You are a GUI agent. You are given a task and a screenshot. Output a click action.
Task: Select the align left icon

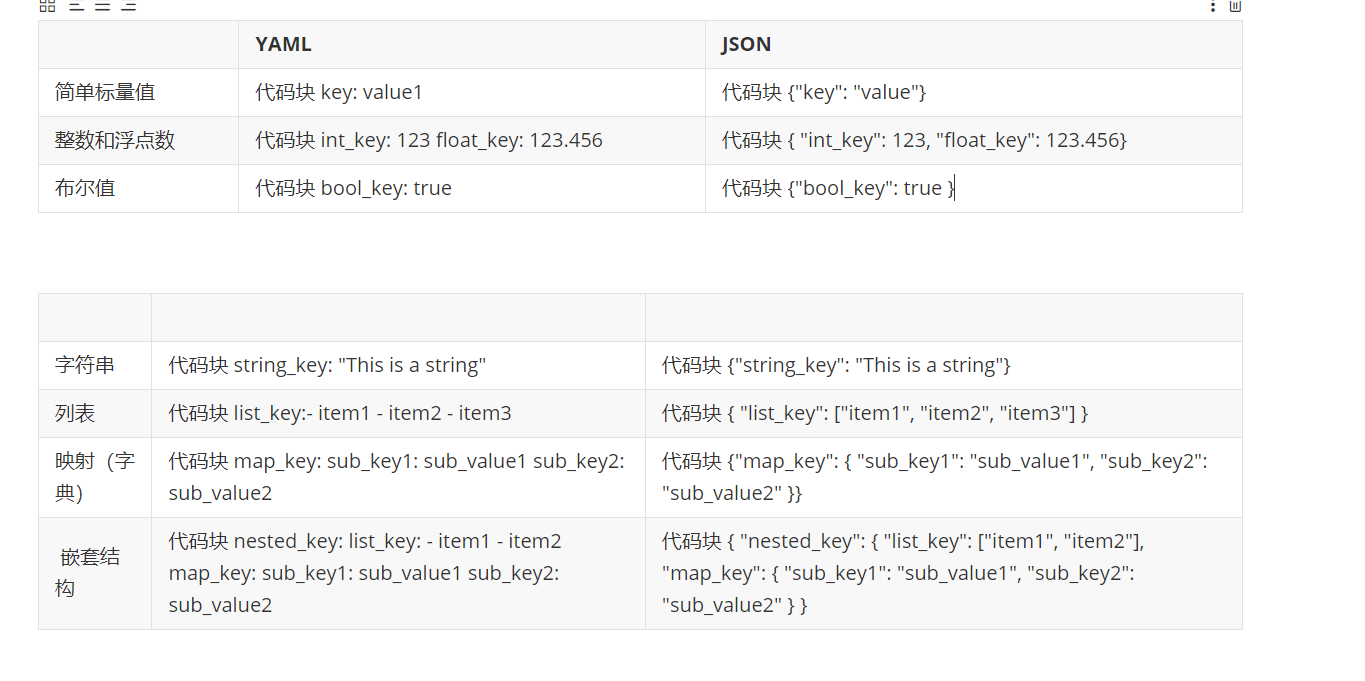pyautogui.click(x=76, y=5)
